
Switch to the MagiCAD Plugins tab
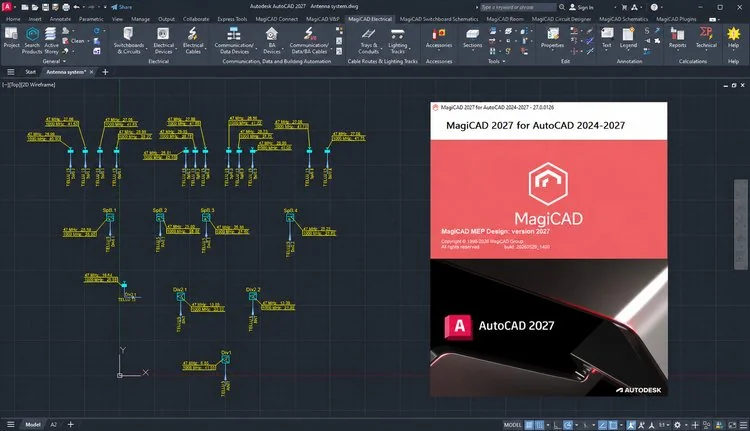point(676,19)
